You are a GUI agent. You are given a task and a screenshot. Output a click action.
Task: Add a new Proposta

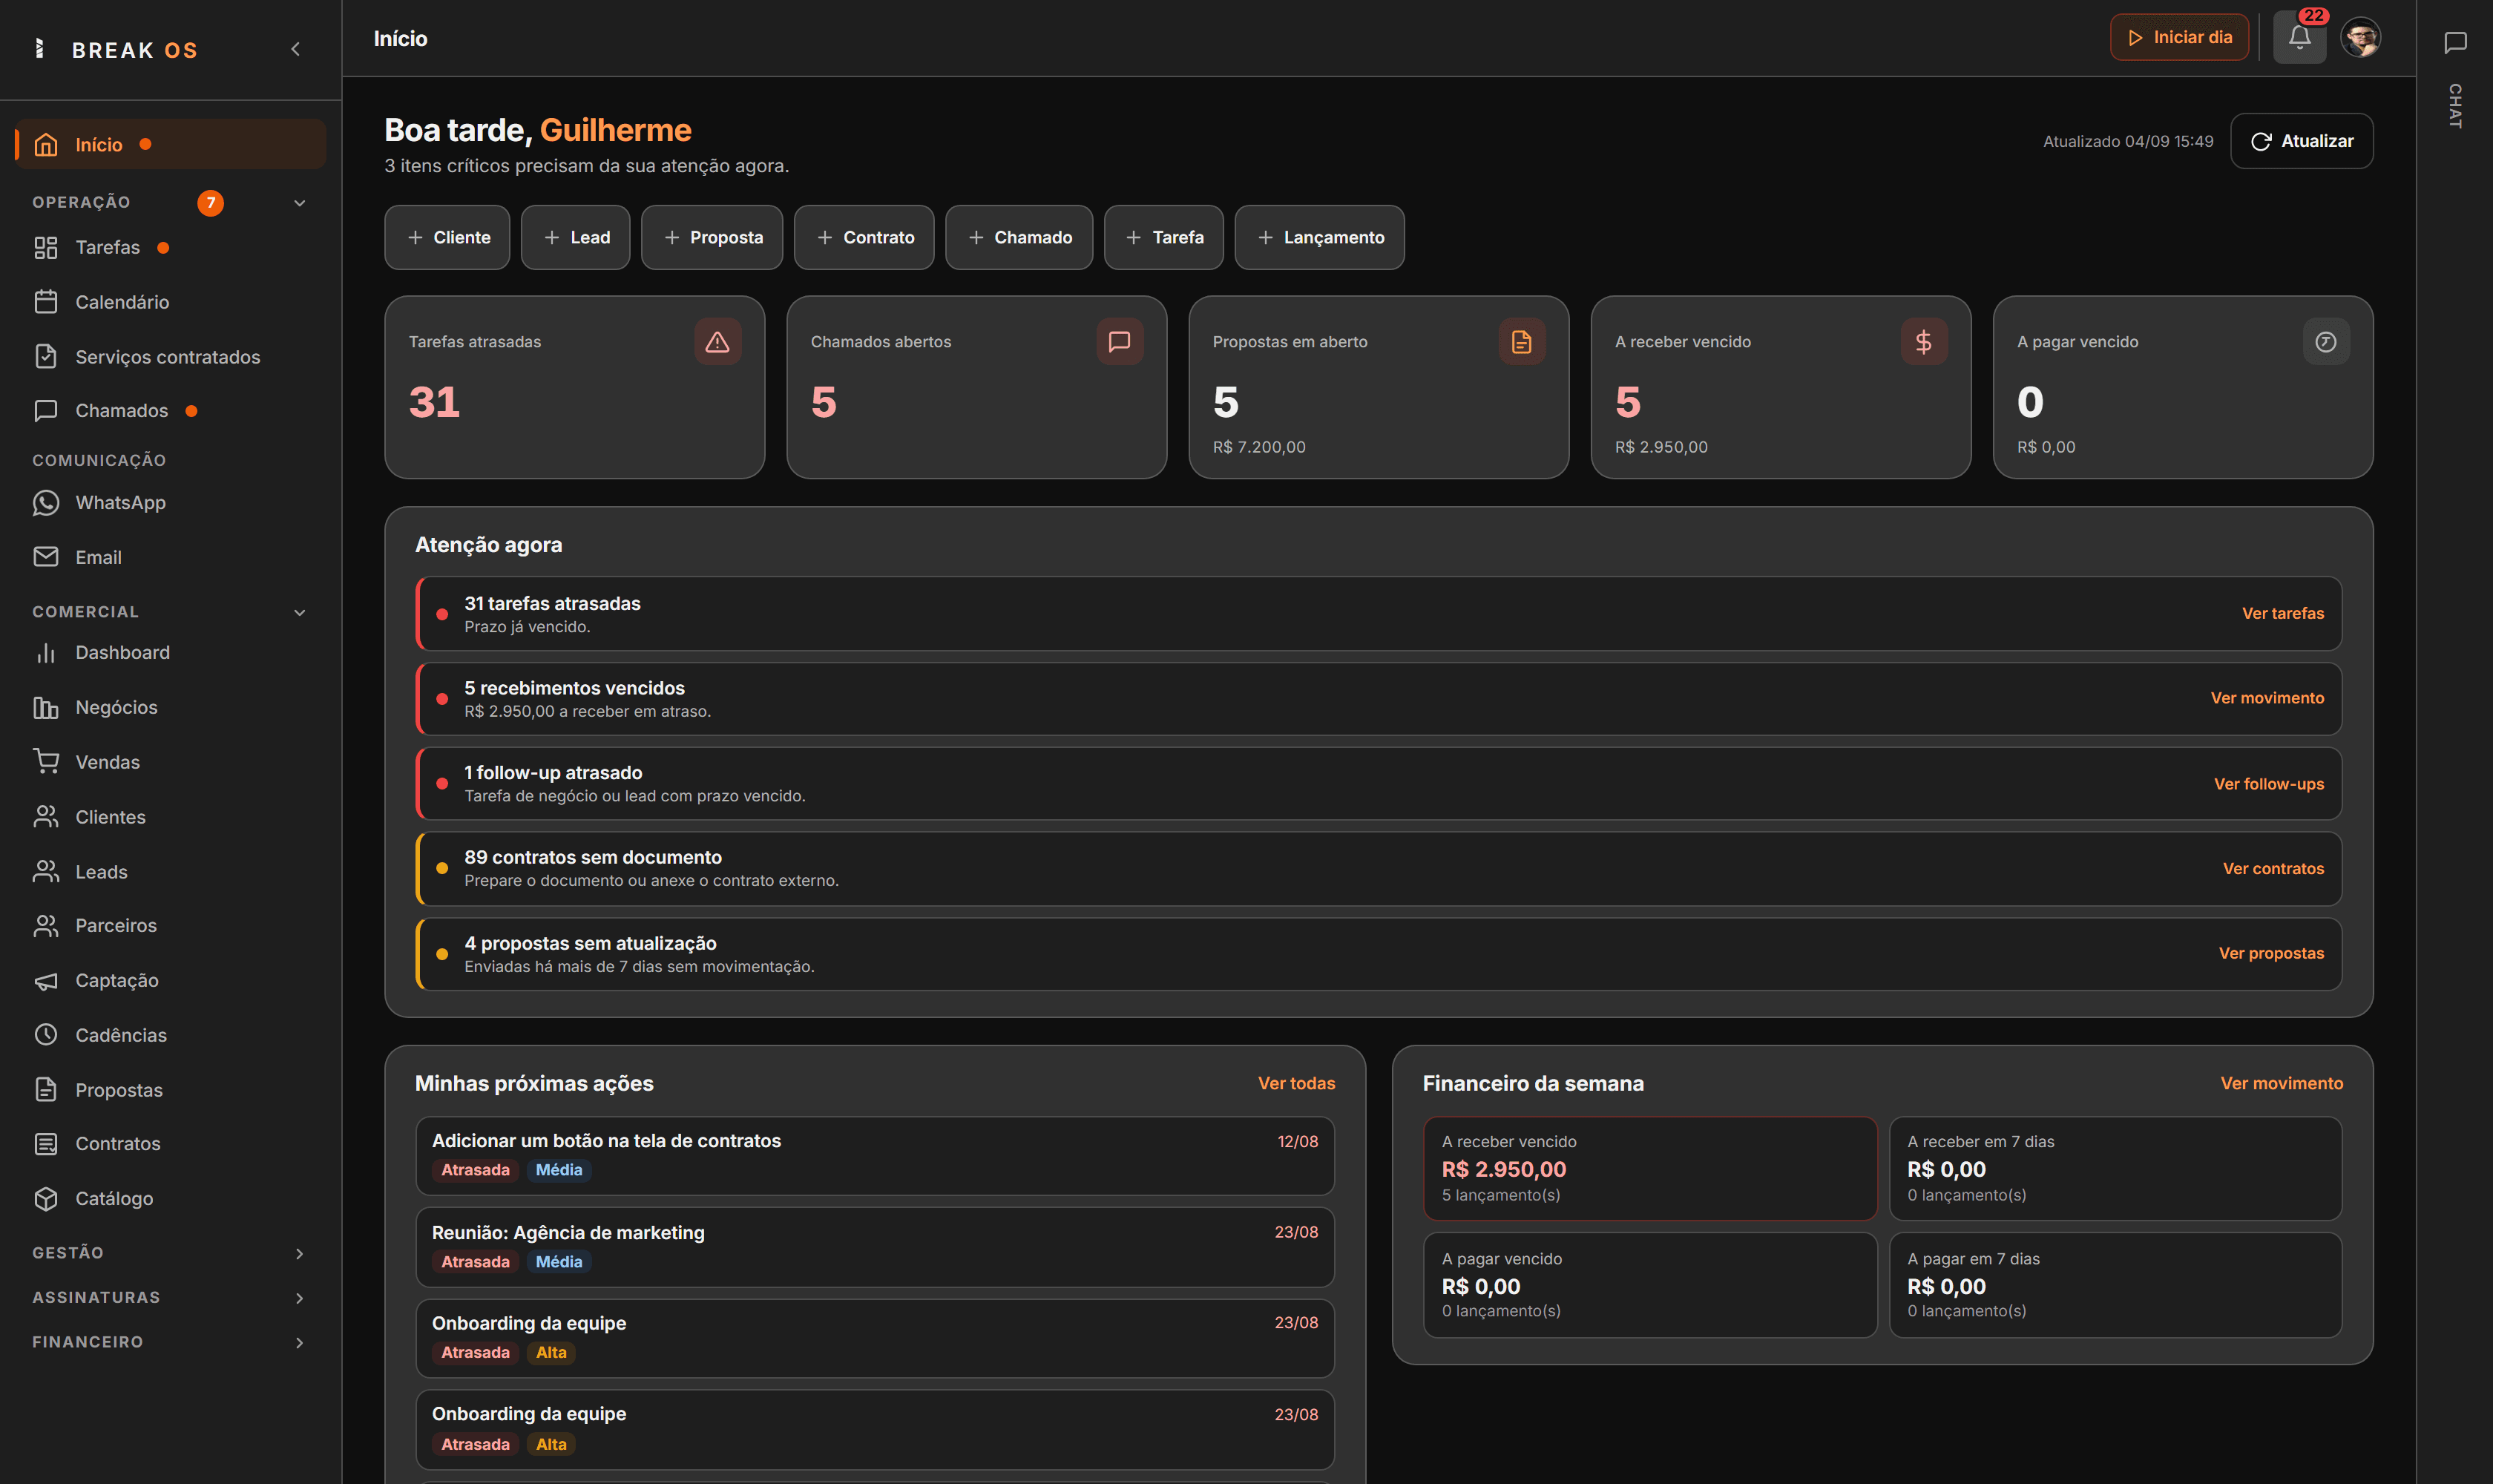711,237
